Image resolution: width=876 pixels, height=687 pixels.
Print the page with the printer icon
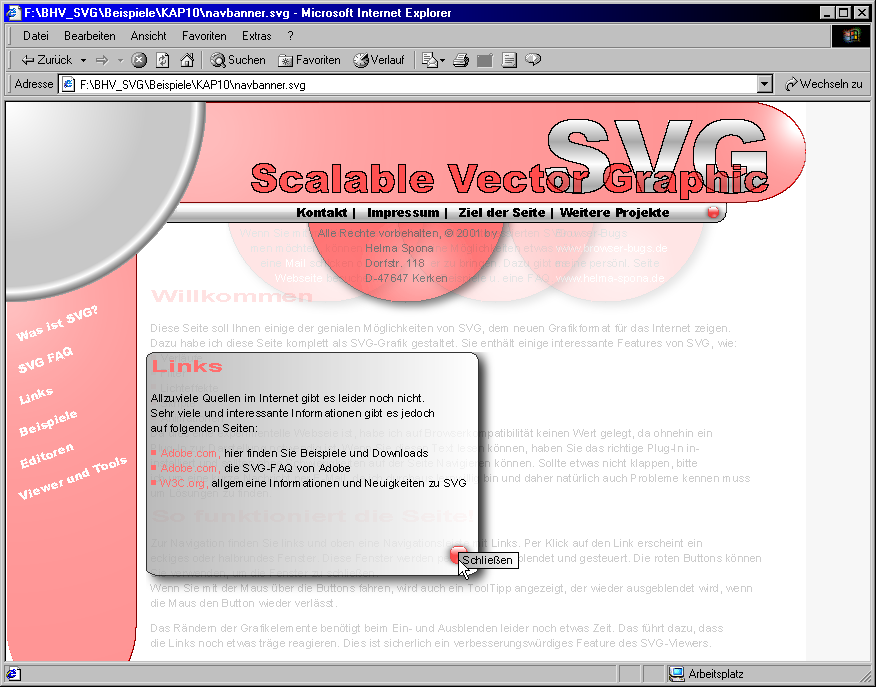(461, 60)
